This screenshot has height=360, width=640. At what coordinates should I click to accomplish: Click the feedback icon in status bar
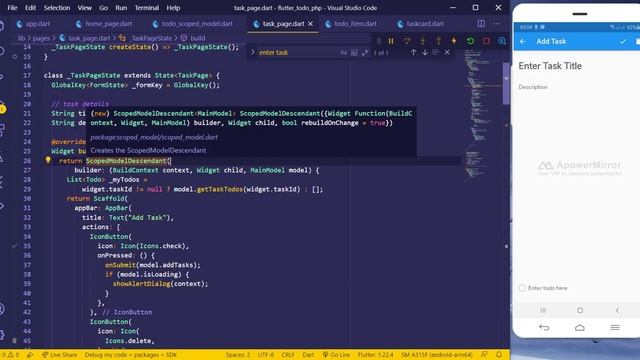pyautogui.click(x=484, y=355)
